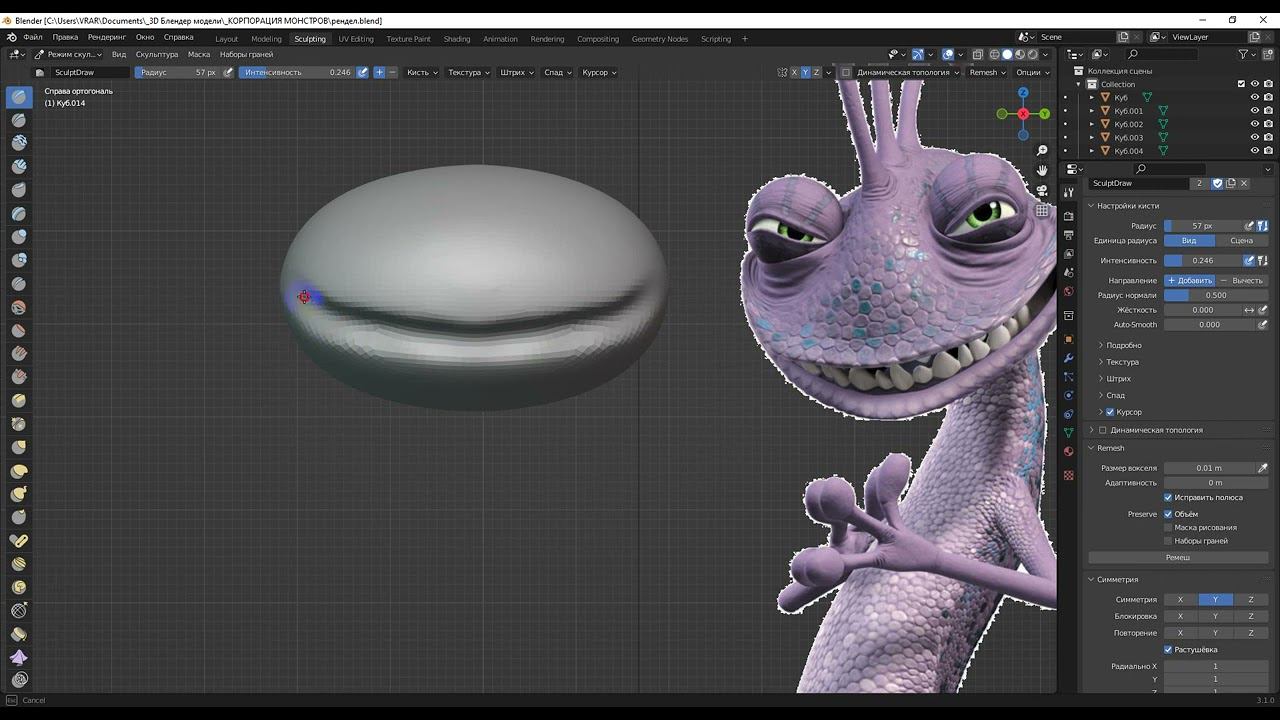Click the Радиус нормали slider
1280x720 pixels.
point(1216,295)
